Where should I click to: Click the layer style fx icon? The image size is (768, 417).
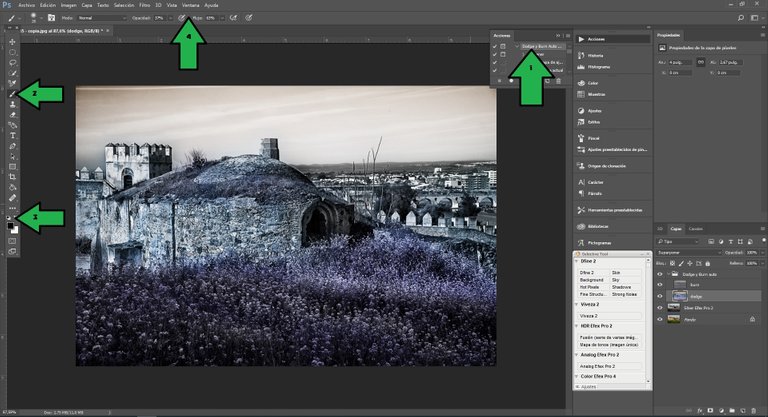coord(700,411)
